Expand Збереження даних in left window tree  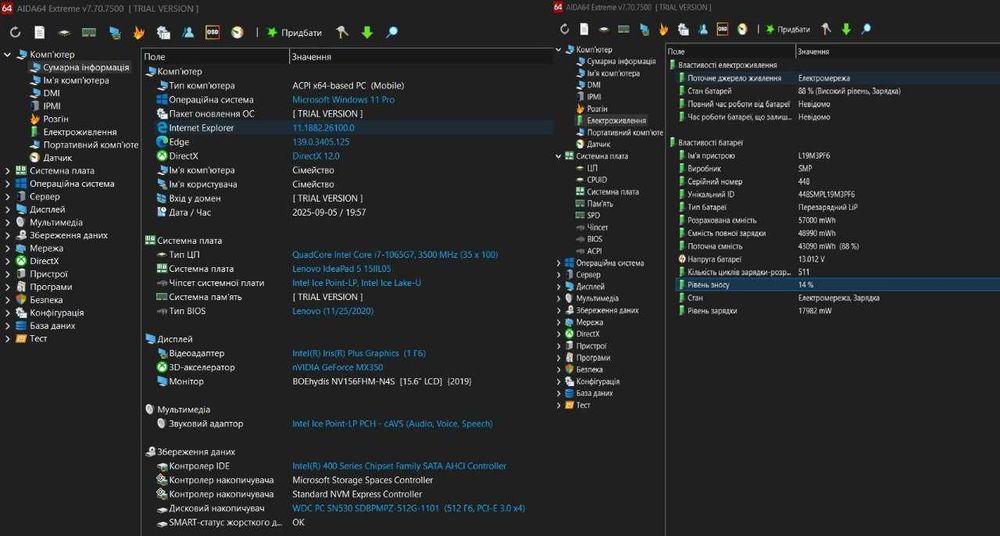point(8,235)
